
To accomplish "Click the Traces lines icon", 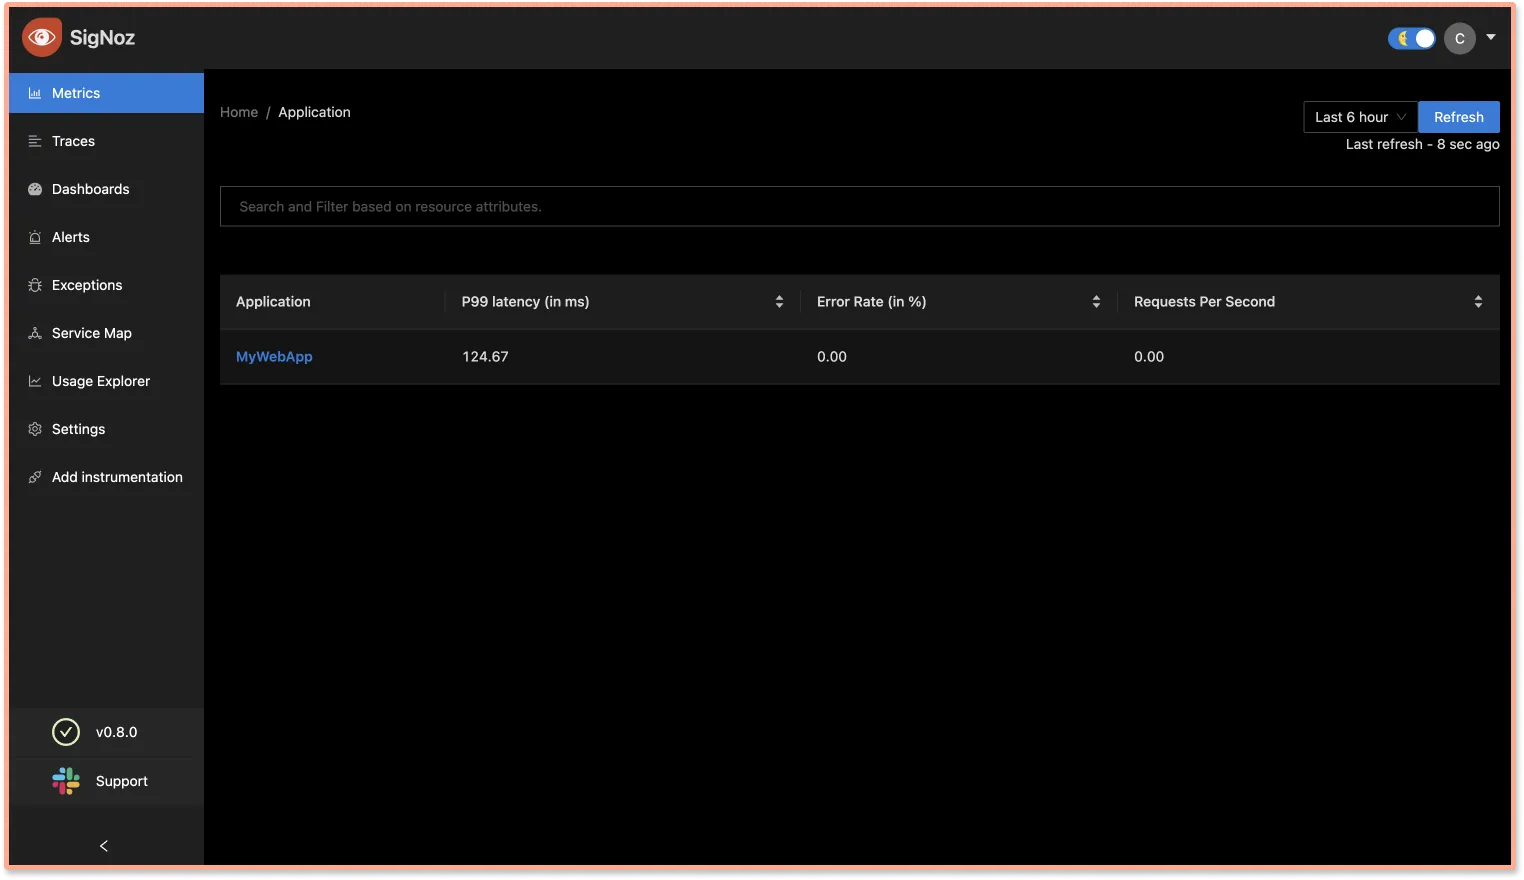I will coord(35,141).
